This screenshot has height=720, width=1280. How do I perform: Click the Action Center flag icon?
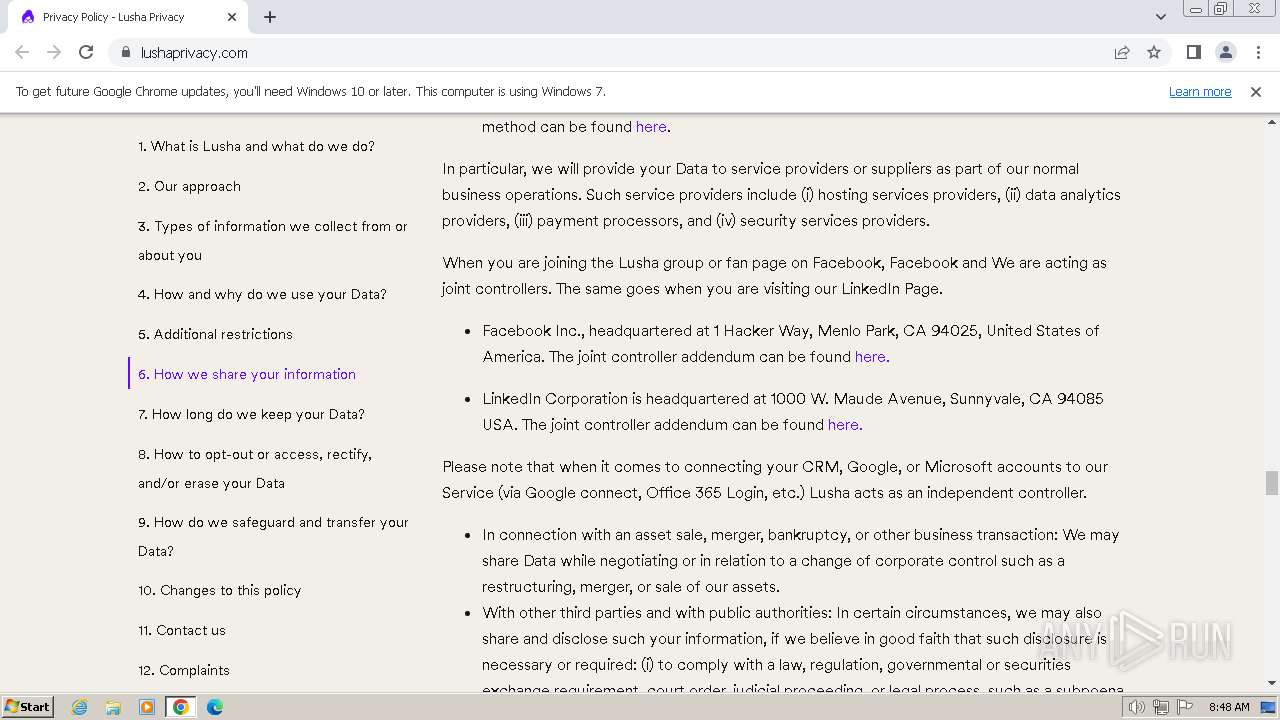[1185, 707]
